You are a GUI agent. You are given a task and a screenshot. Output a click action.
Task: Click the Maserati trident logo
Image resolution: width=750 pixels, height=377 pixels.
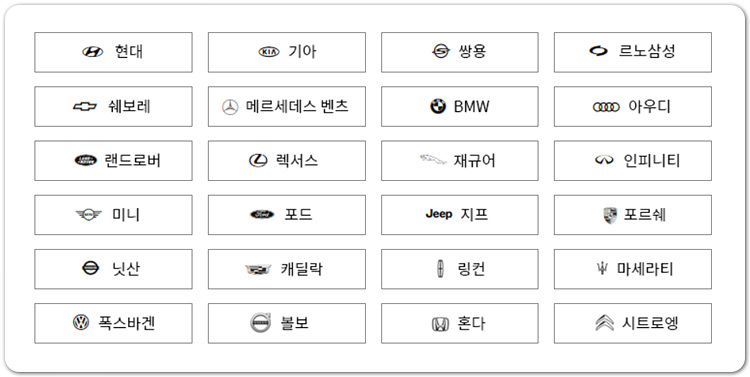click(601, 269)
